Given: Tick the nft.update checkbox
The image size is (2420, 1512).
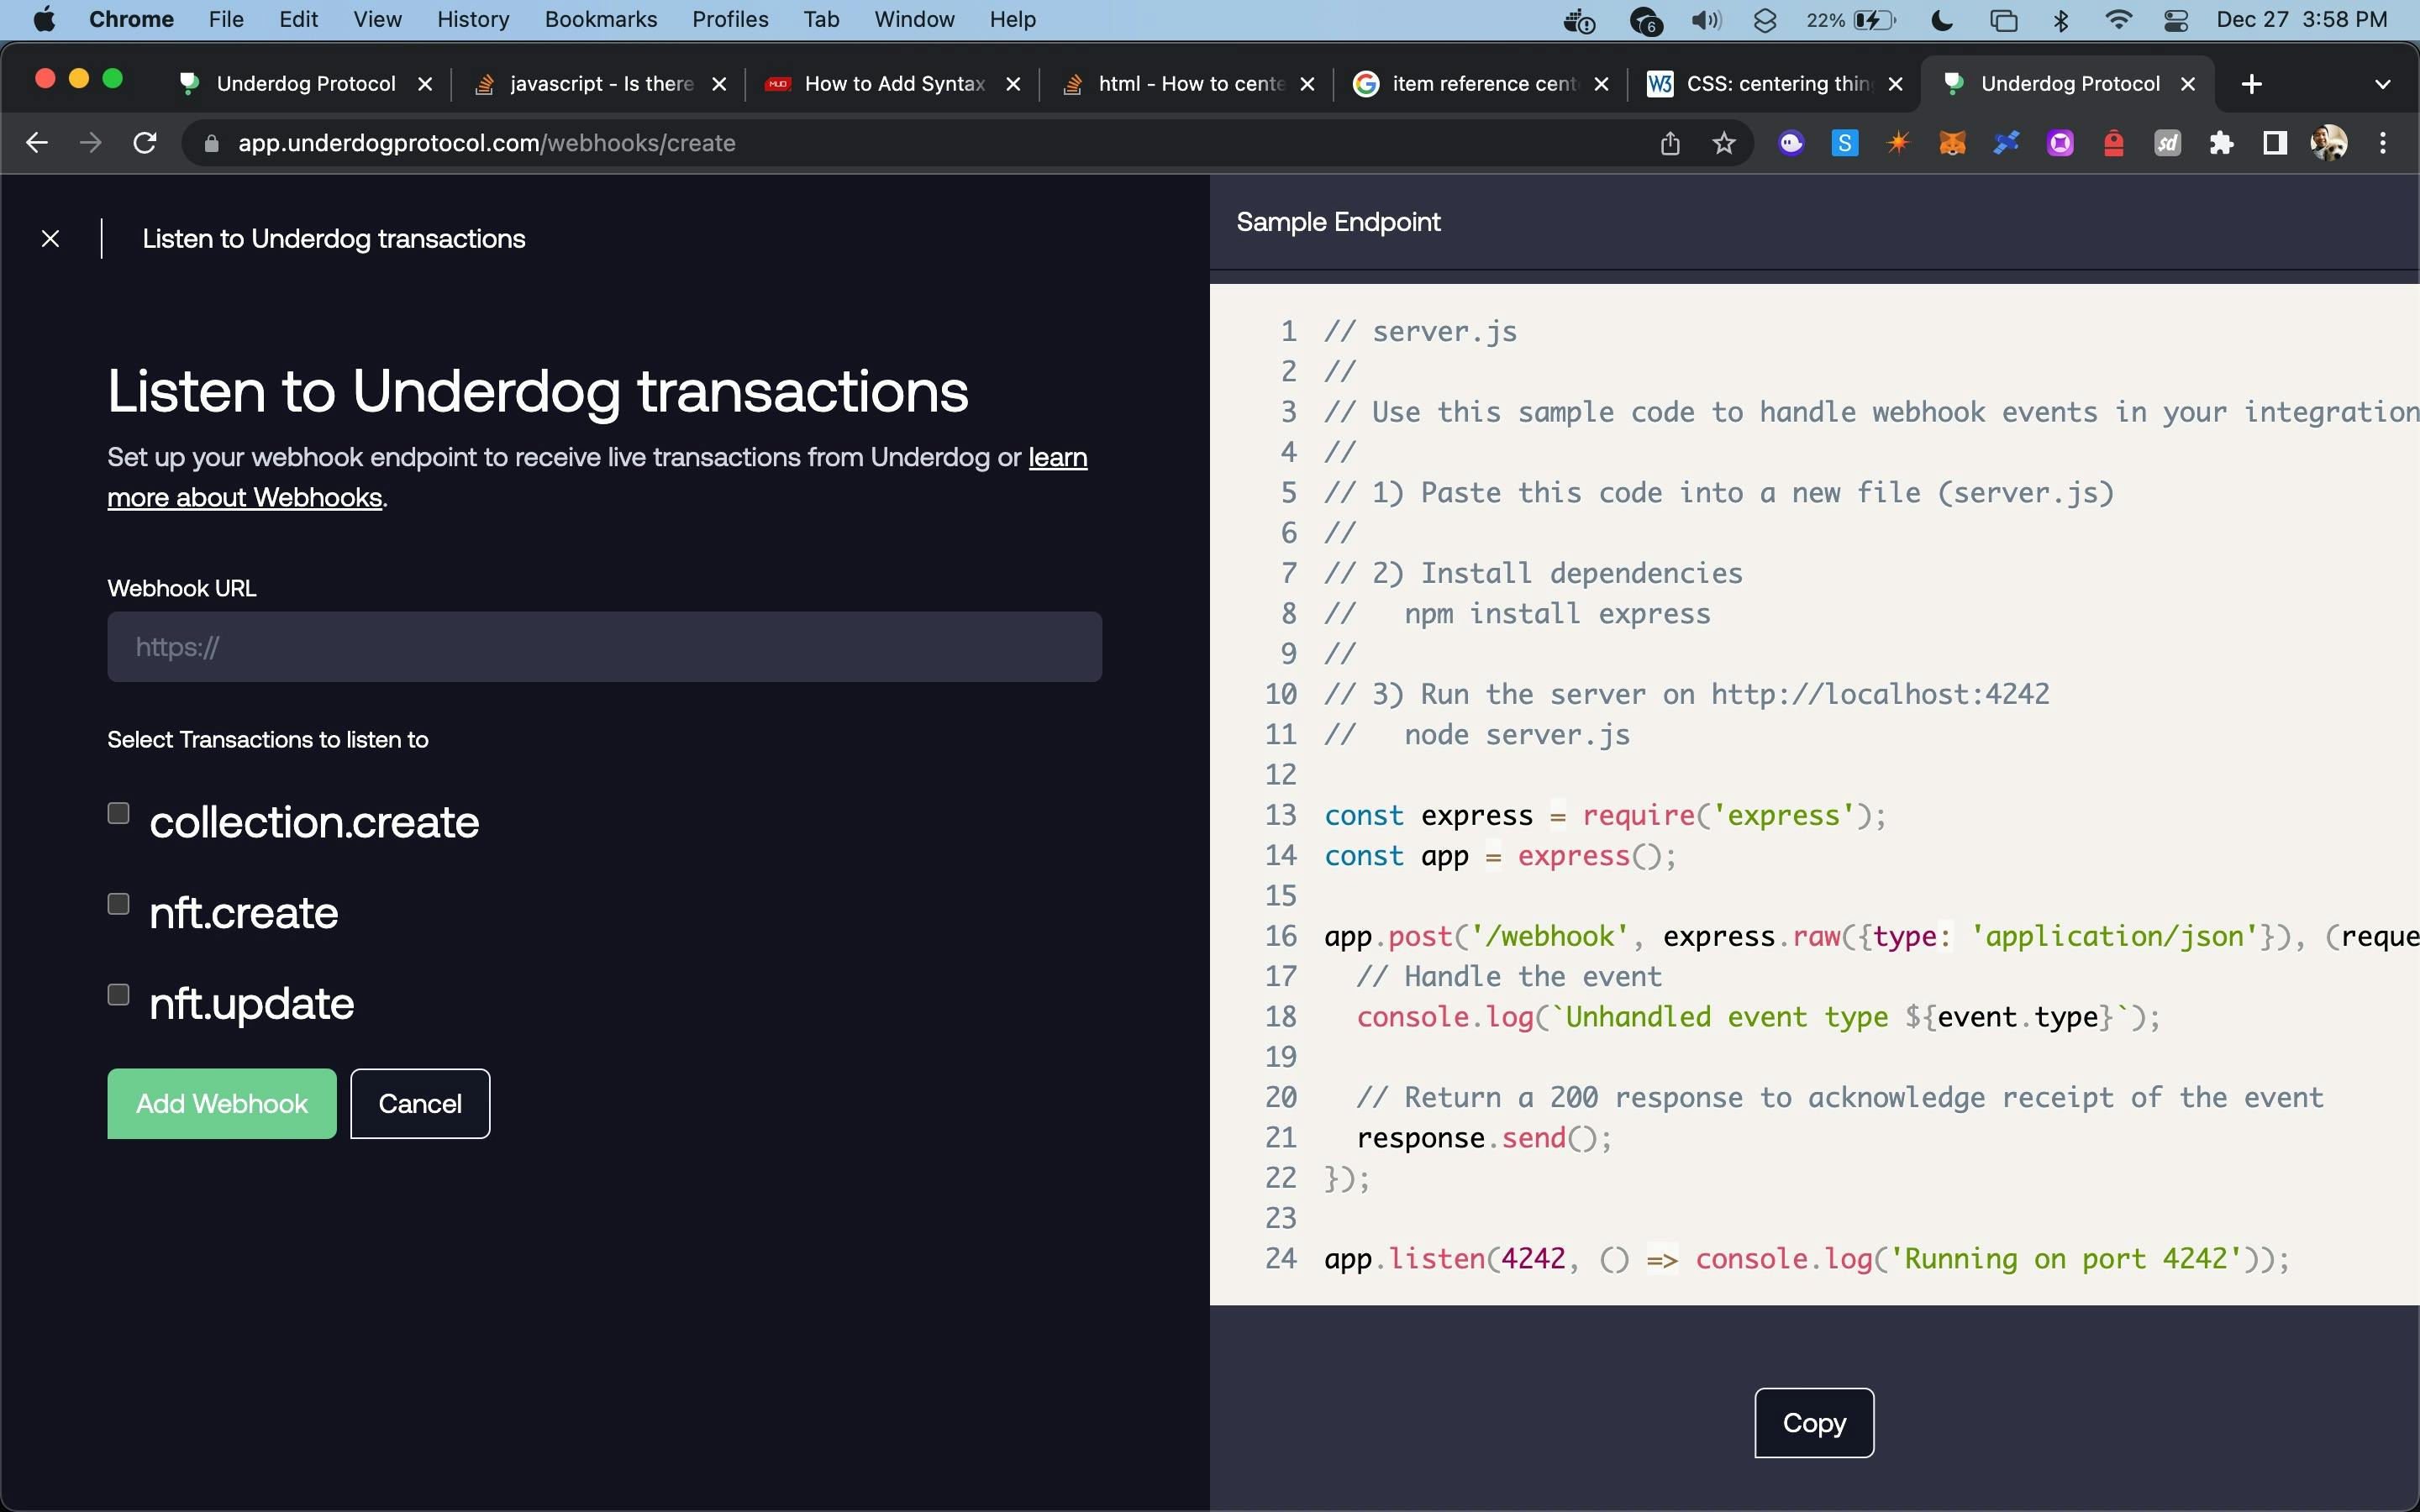Looking at the screenshot, I should pyautogui.click(x=119, y=995).
